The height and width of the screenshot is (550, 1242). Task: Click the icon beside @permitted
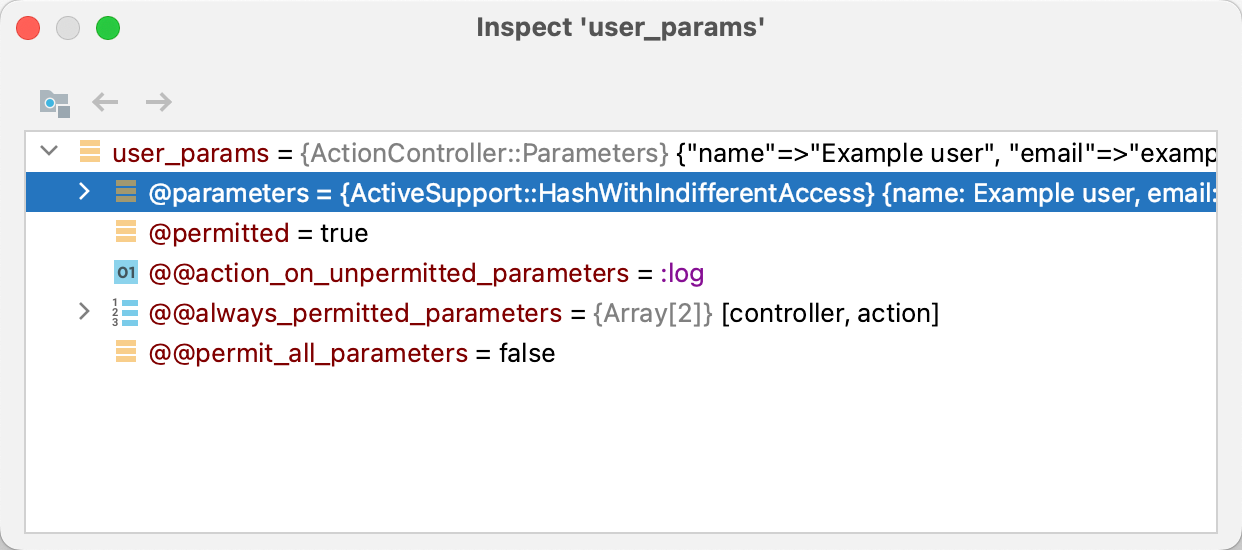pos(126,233)
